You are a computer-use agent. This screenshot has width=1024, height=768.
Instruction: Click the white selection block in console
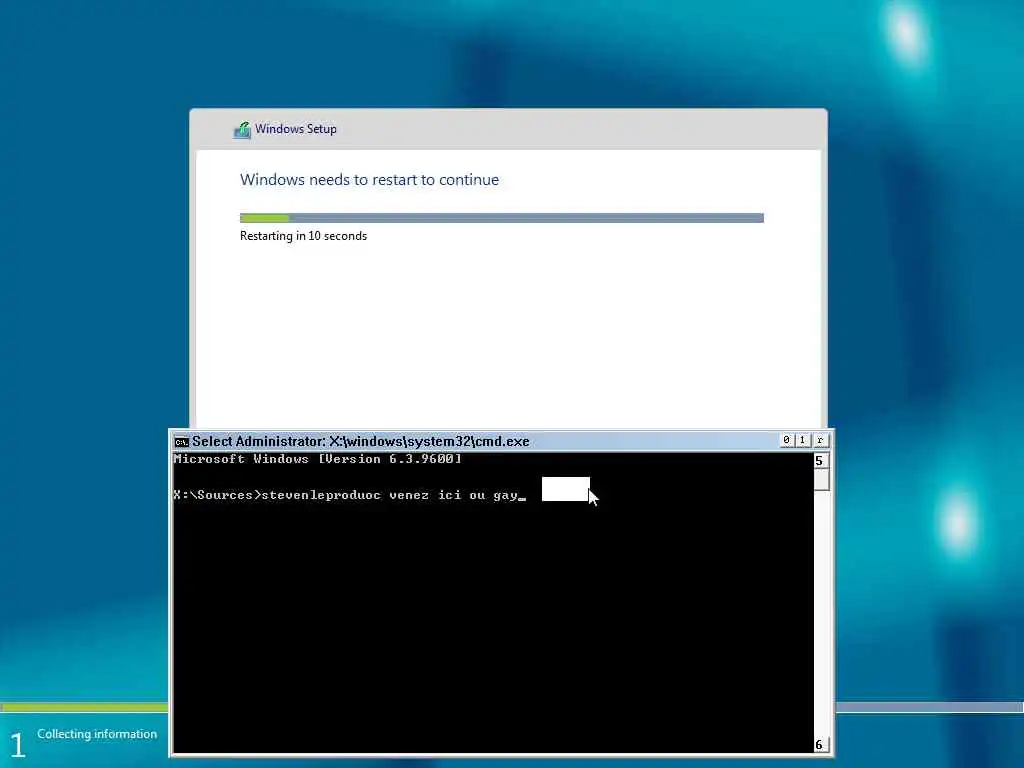pyautogui.click(x=566, y=489)
